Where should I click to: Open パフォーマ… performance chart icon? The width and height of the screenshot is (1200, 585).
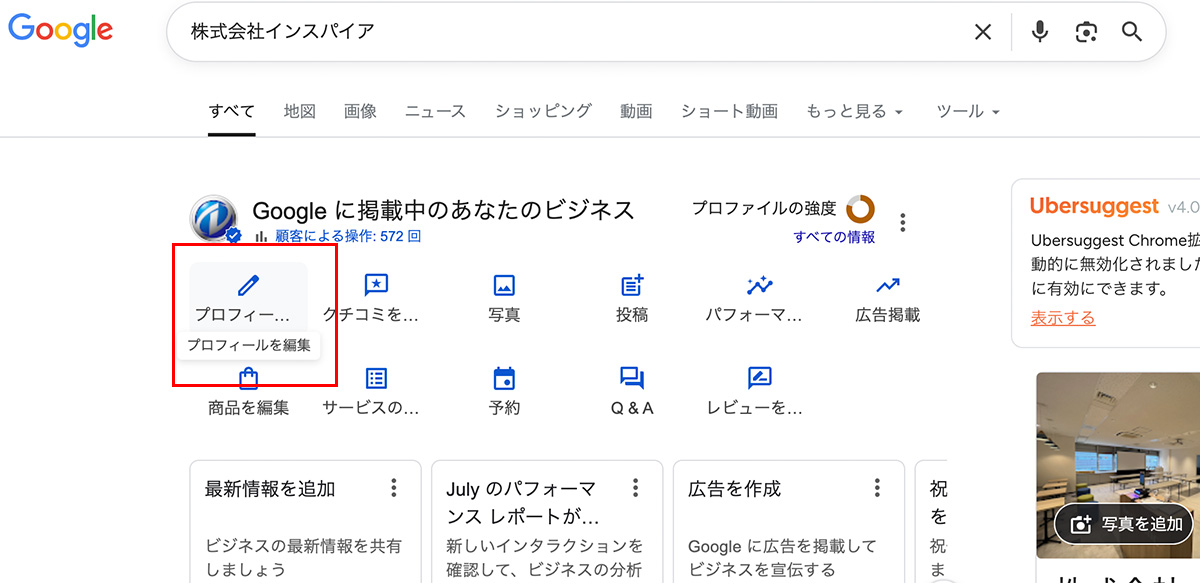tap(760, 285)
